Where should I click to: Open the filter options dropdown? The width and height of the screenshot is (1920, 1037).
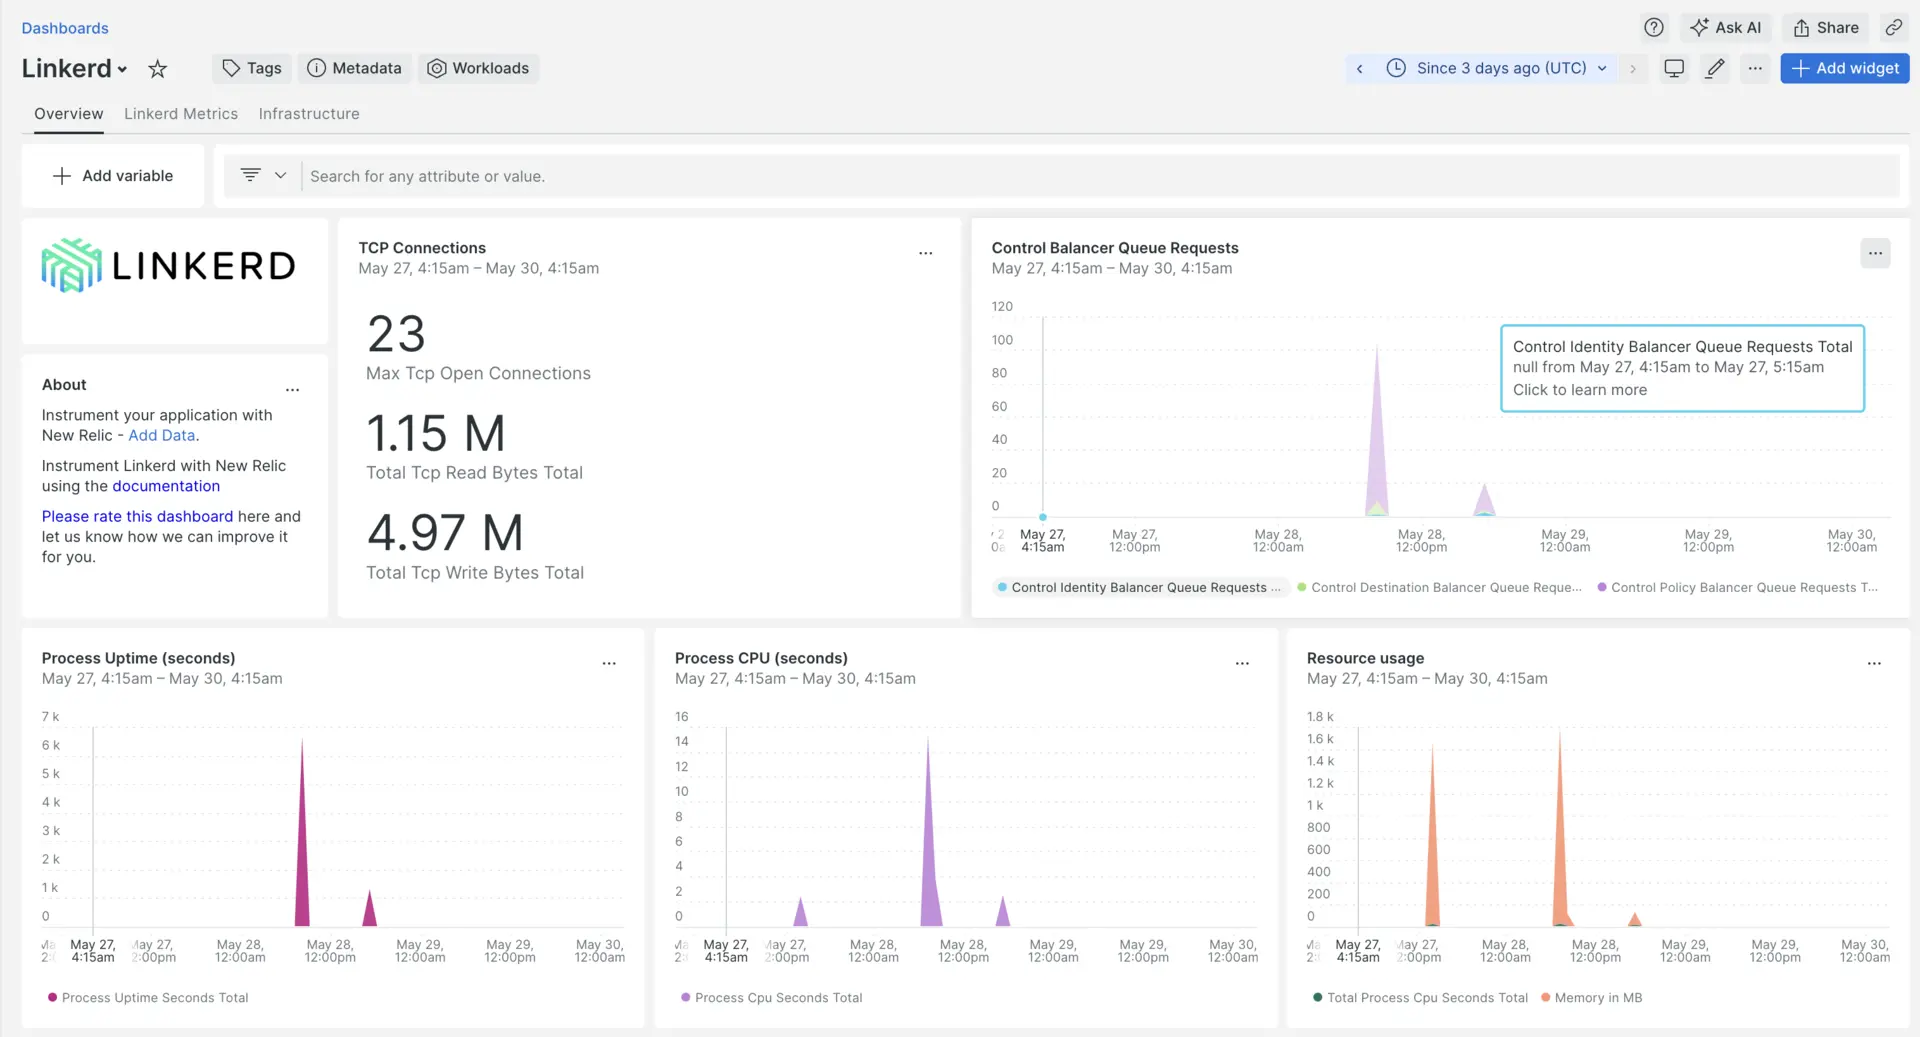(263, 175)
